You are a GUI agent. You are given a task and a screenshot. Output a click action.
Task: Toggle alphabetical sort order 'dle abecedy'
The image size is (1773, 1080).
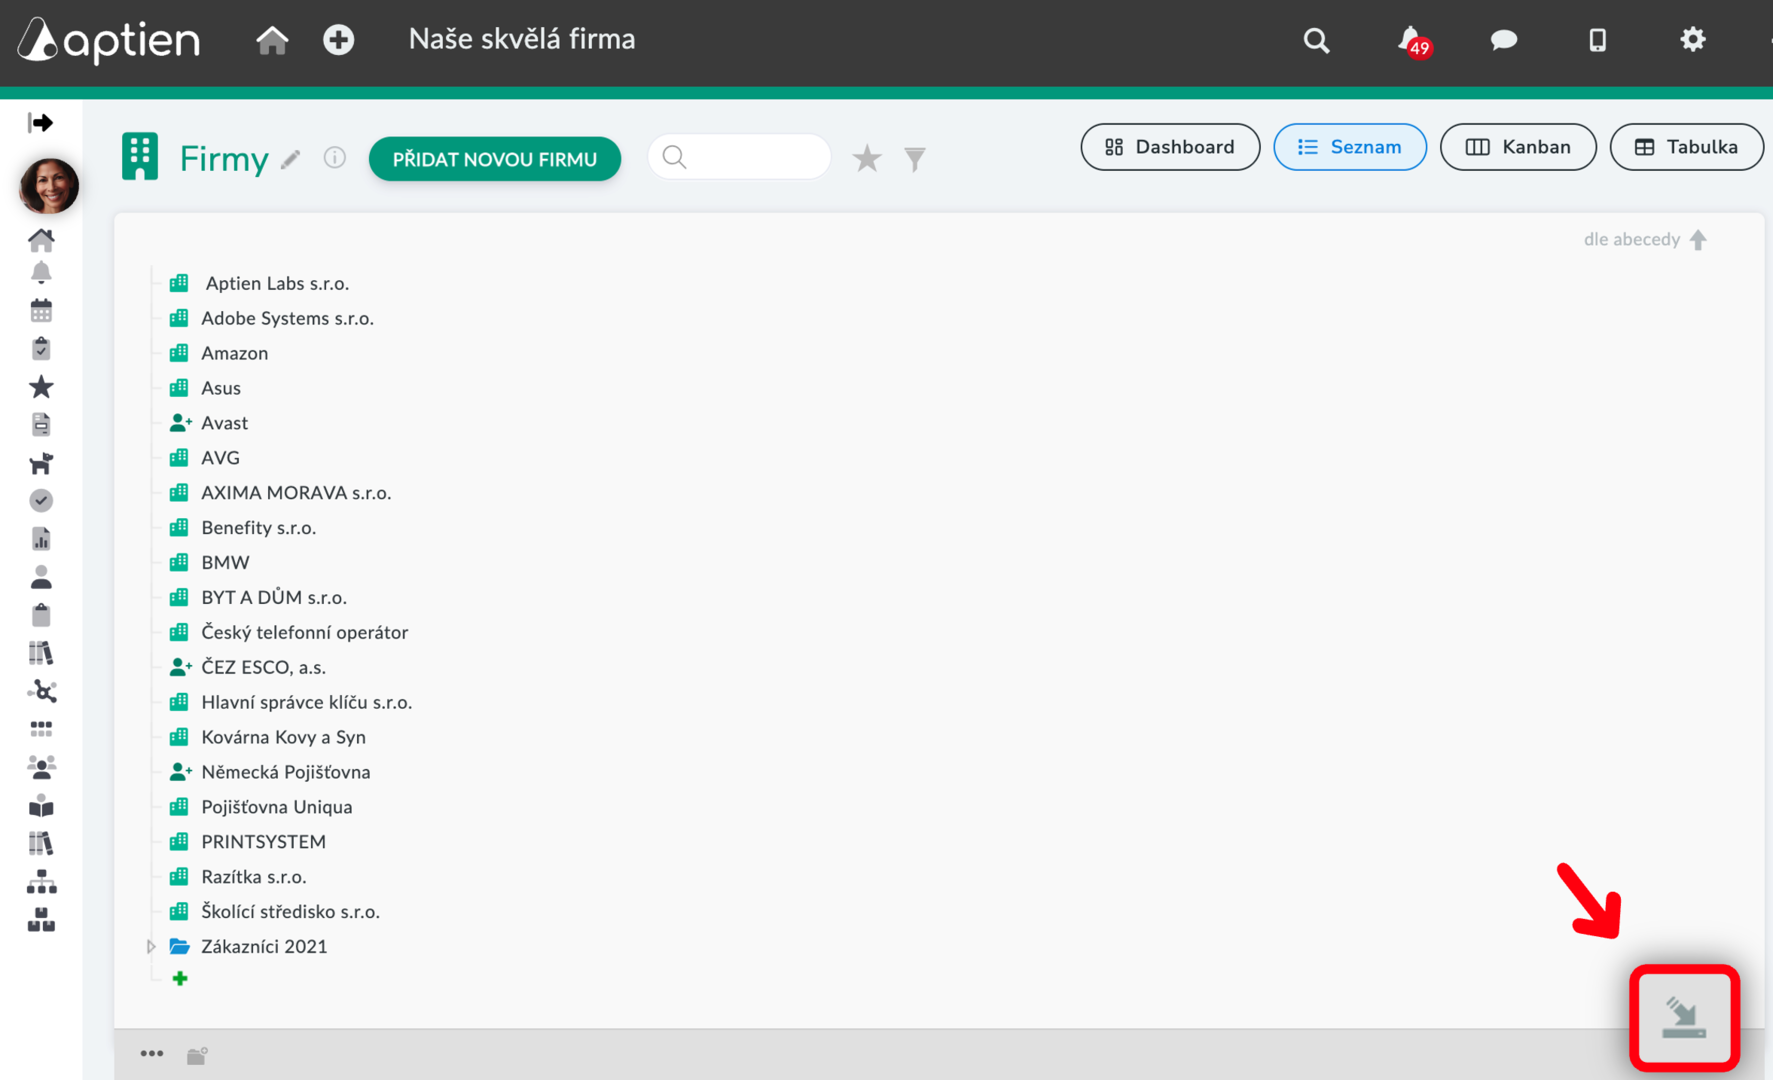point(1645,240)
